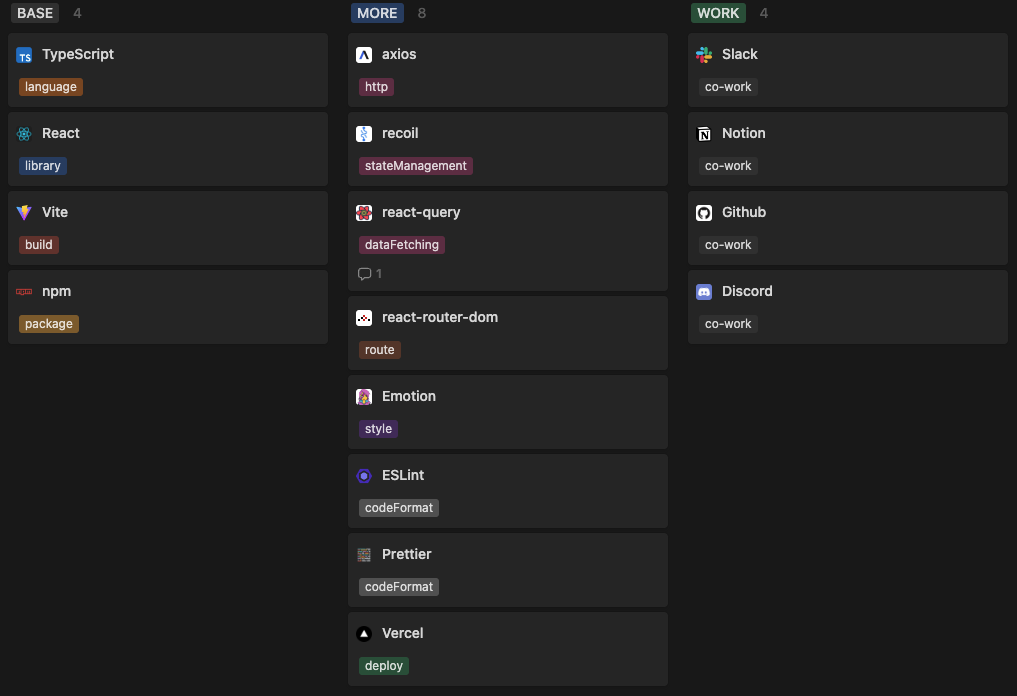This screenshot has height=696, width=1017.
Task: Click the axios logo icon
Action: point(364,55)
